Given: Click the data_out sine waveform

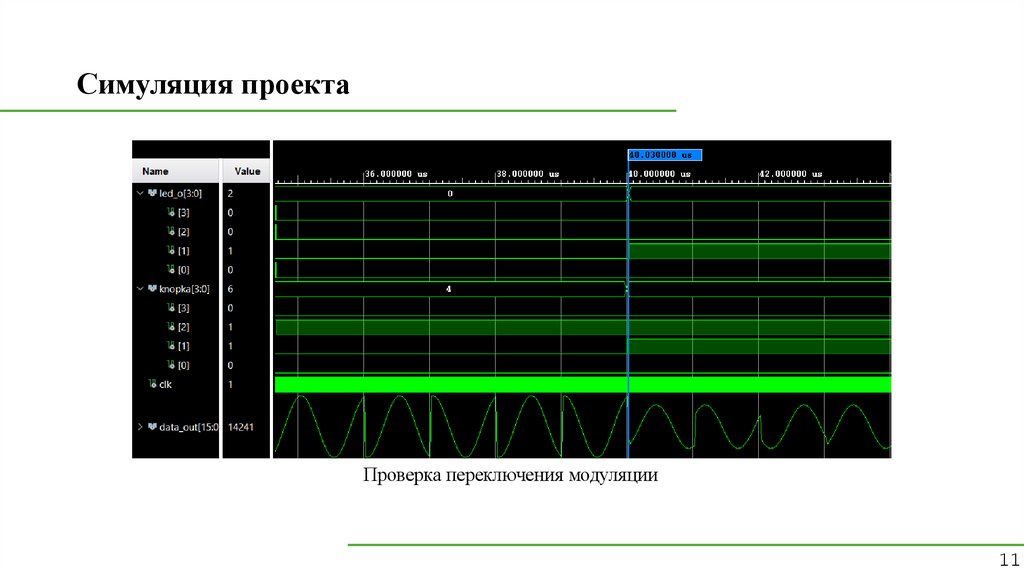Looking at the screenshot, I should tap(583, 426).
